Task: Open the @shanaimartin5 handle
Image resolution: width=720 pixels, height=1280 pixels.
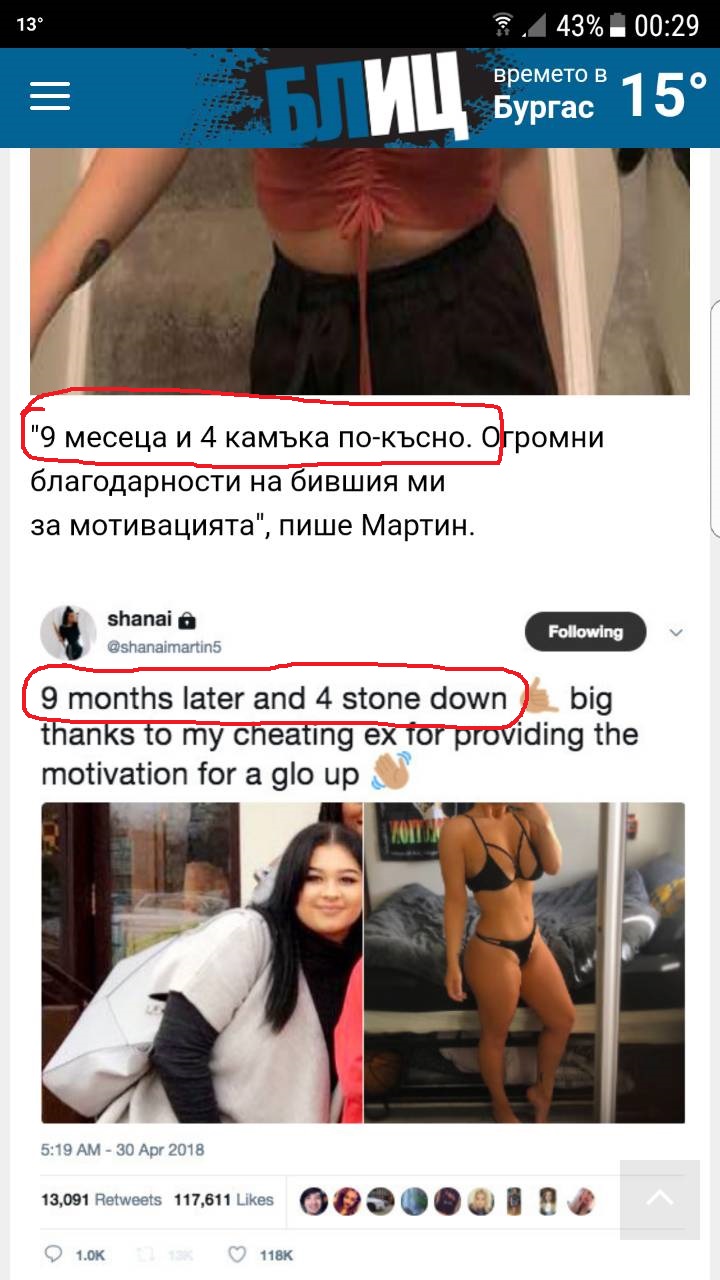Action: coord(164,647)
